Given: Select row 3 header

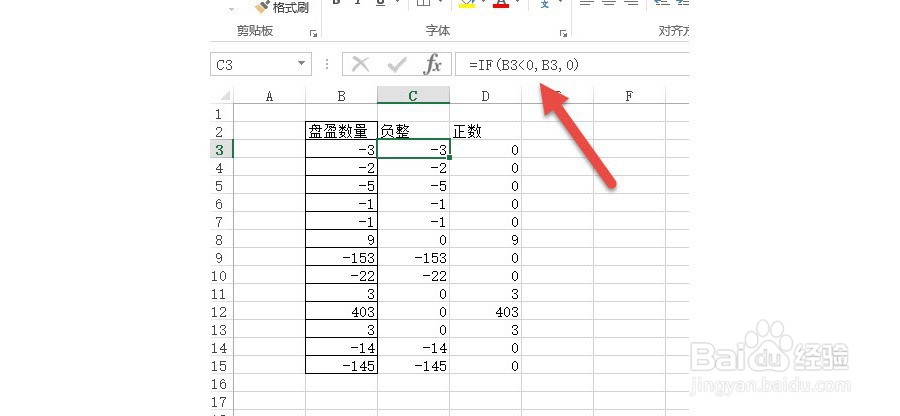Looking at the screenshot, I should tap(222, 150).
